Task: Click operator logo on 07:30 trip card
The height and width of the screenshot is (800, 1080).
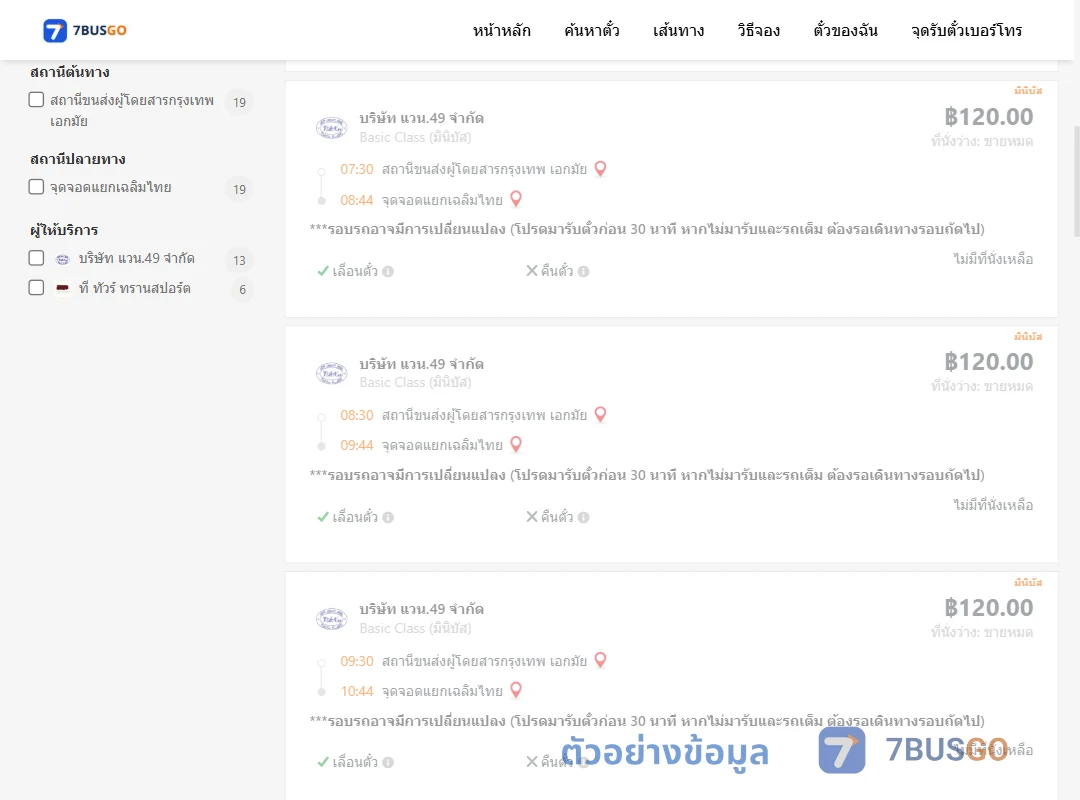Action: pyautogui.click(x=331, y=127)
